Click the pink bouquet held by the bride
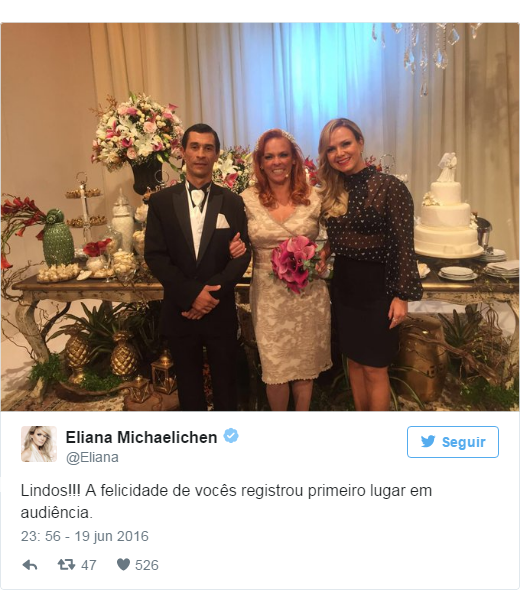Screen dimensions: 522x590 coord(295,264)
